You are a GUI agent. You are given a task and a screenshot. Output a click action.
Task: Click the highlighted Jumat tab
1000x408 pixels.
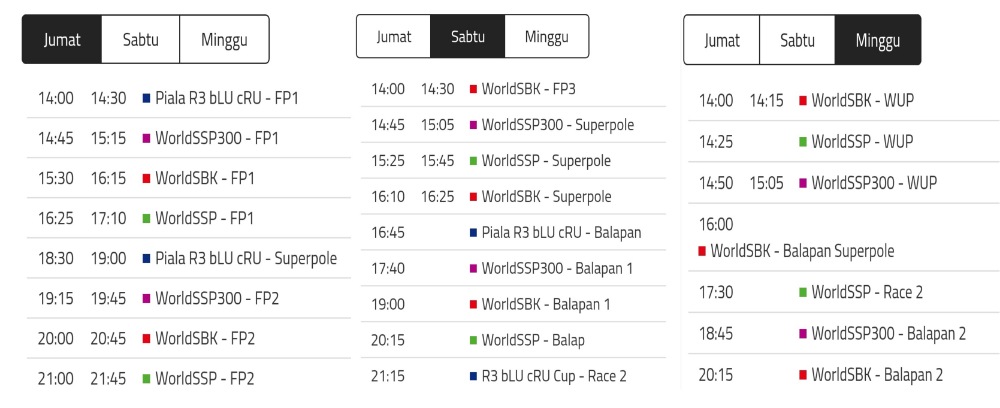point(62,40)
